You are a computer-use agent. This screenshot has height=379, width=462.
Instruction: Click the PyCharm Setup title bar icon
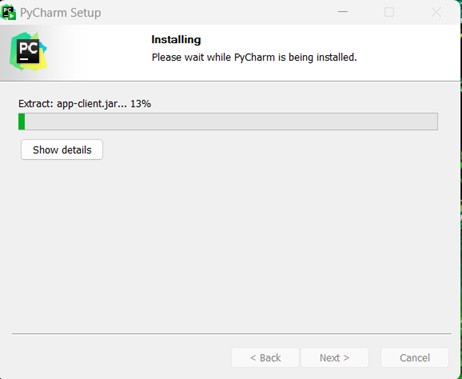point(8,13)
